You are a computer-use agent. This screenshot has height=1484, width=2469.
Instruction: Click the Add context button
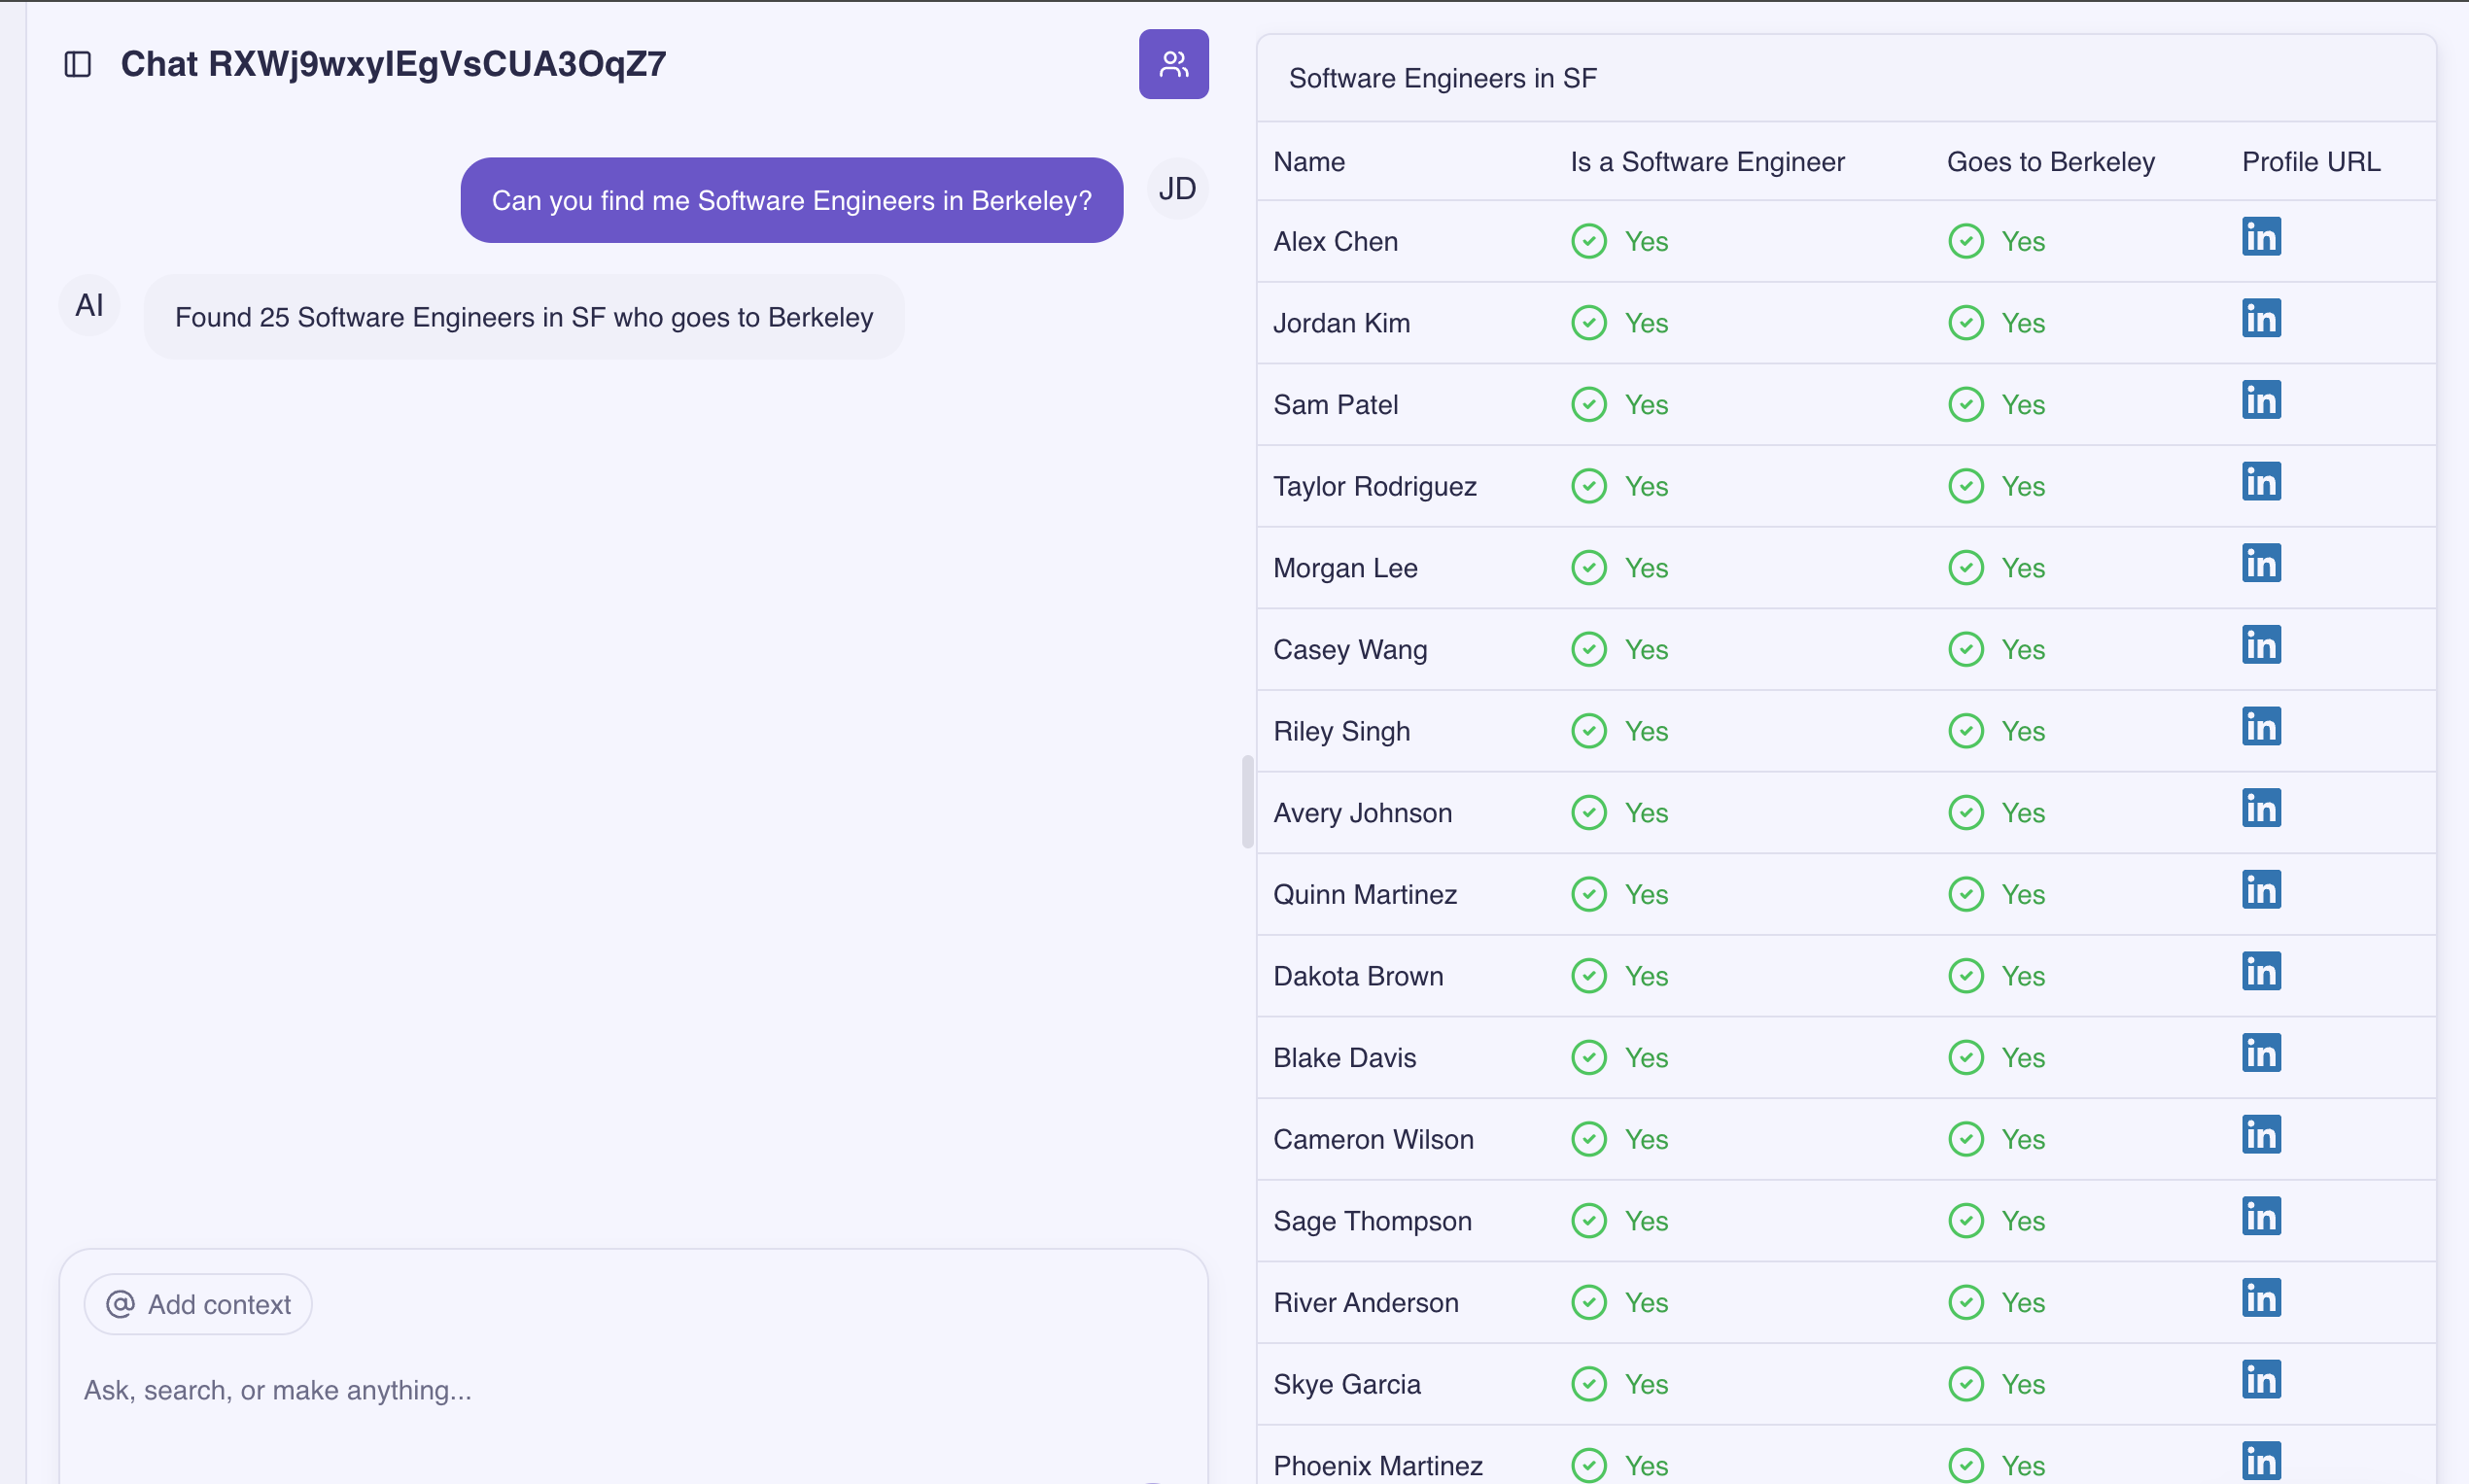pyautogui.click(x=197, y=1303)
